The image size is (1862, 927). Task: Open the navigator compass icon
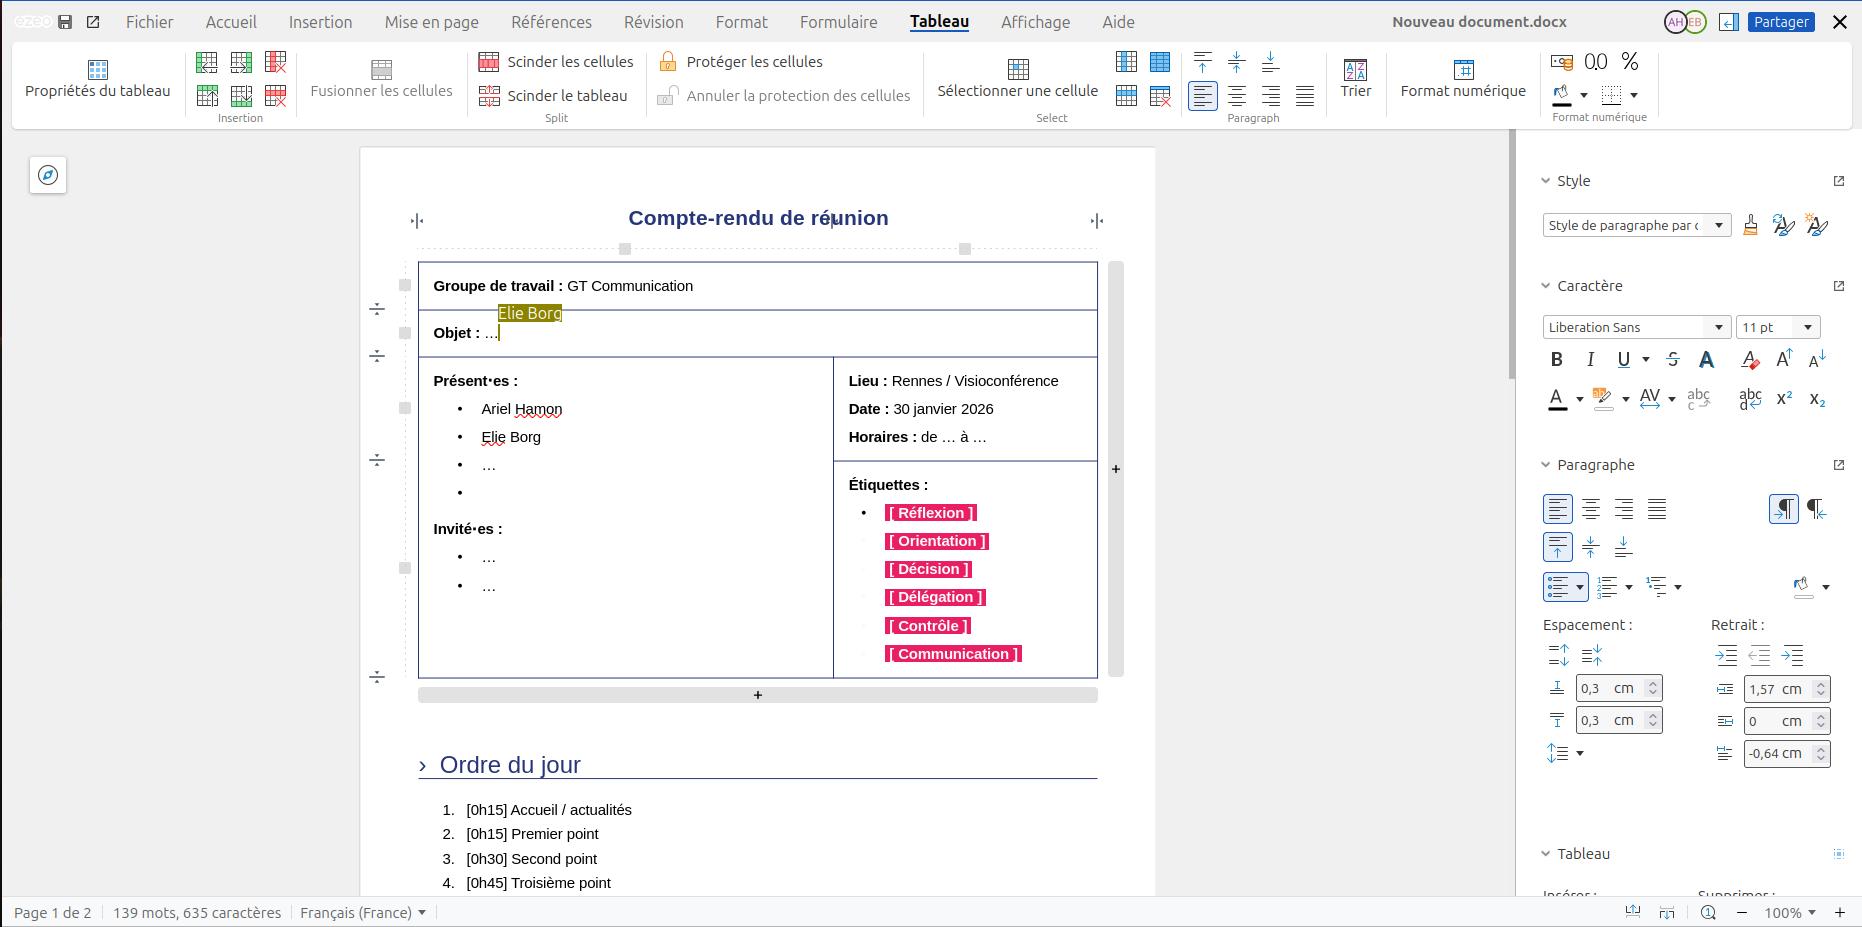tap(48, 175)
